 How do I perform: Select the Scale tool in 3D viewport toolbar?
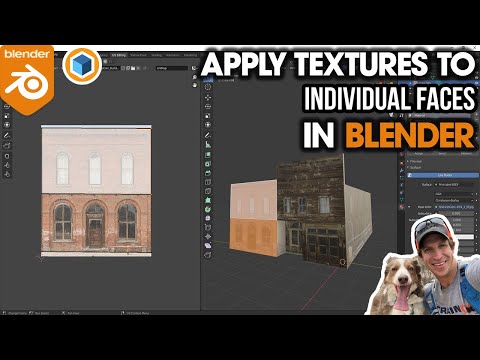[208, 116]
